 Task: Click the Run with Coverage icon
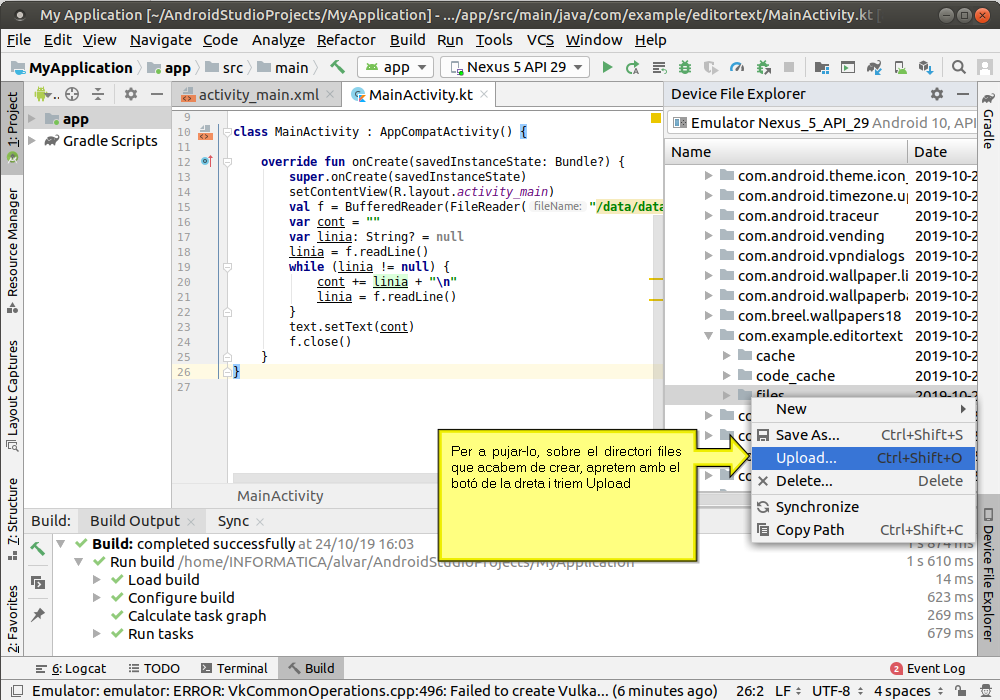710,67
